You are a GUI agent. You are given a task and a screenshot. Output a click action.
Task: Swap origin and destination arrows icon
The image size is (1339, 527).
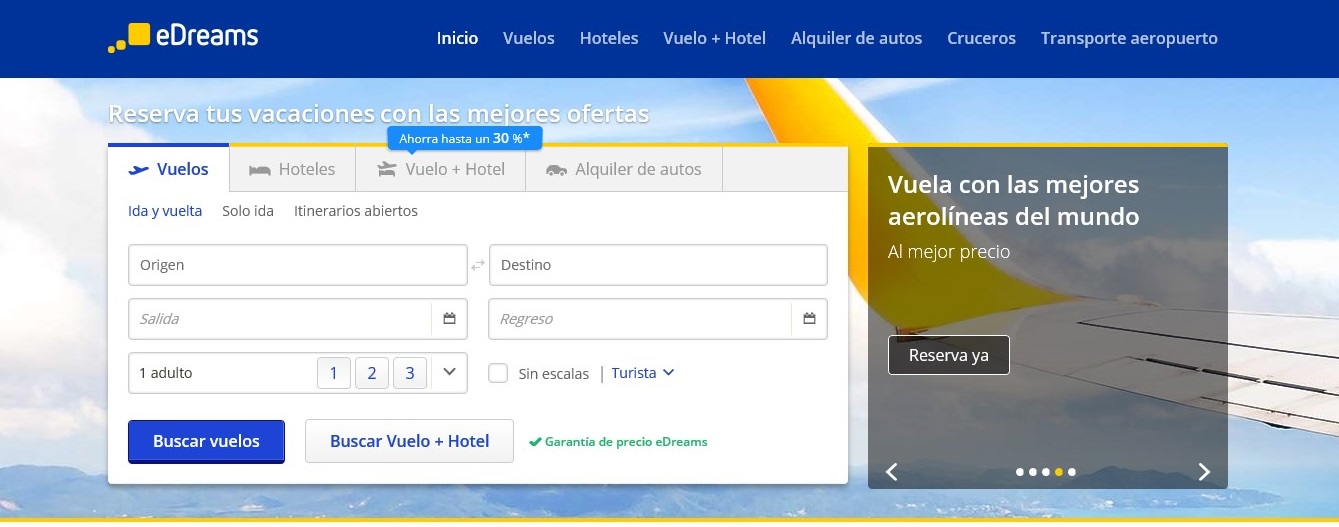[x=478, y=265]
